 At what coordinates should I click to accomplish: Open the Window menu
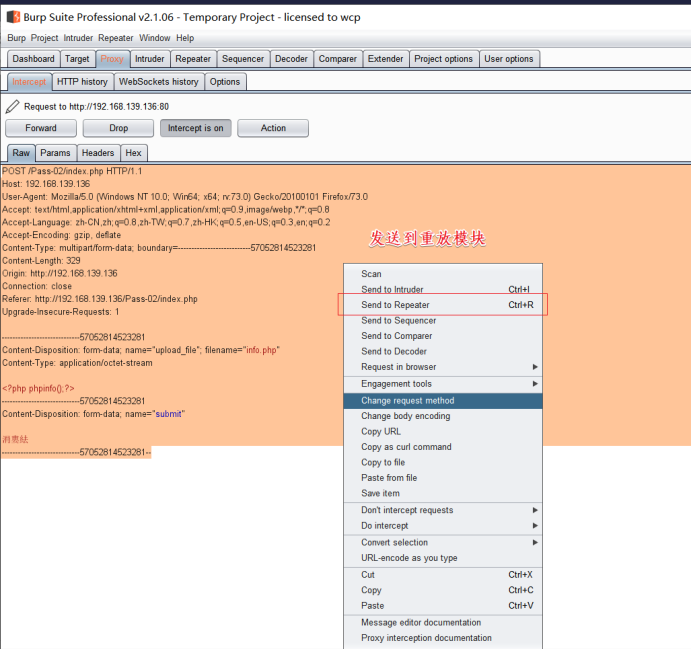[x=154, y=38]
